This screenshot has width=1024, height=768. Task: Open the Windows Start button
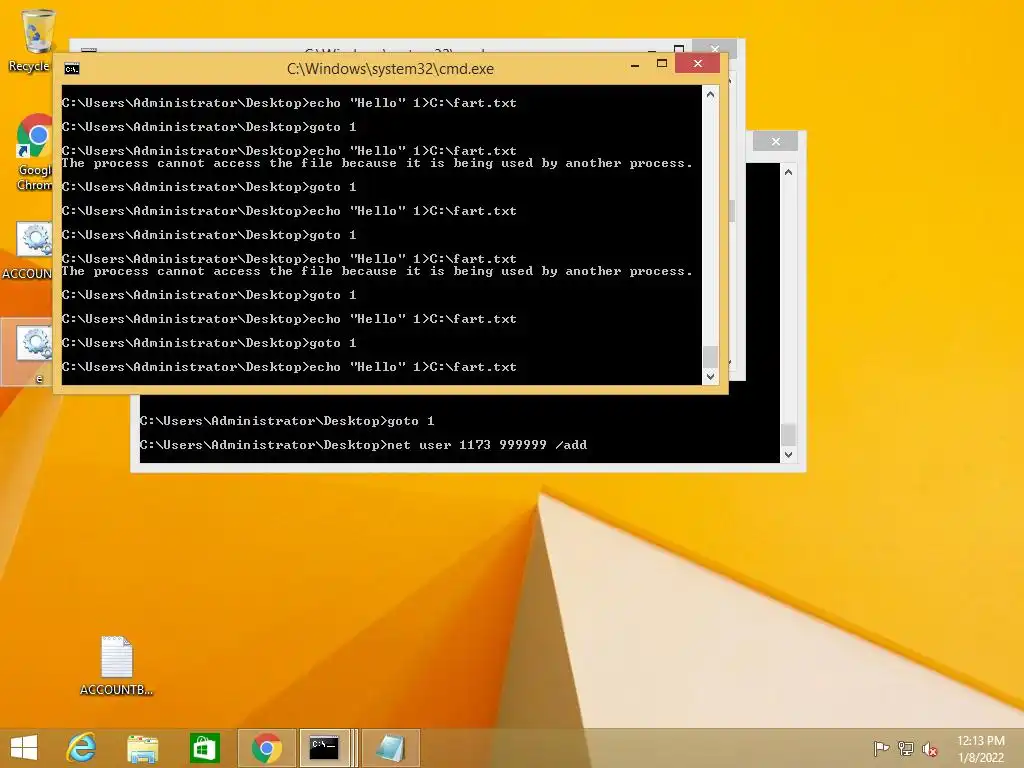(24, 748)
